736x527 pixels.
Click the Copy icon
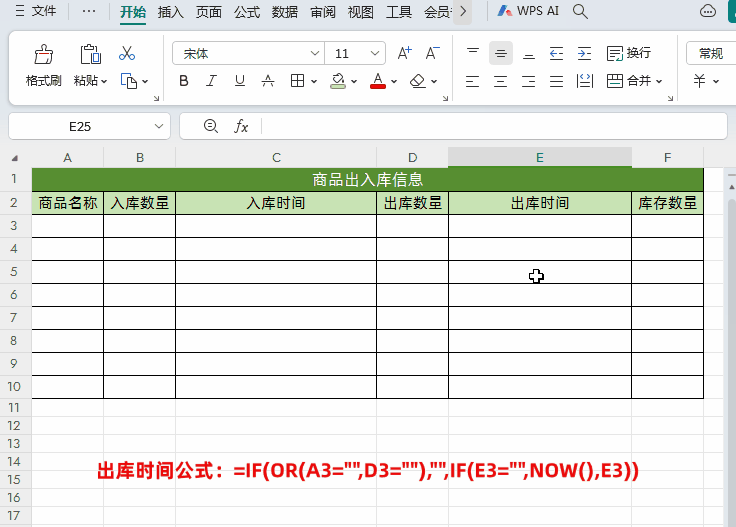pos(129,81)
